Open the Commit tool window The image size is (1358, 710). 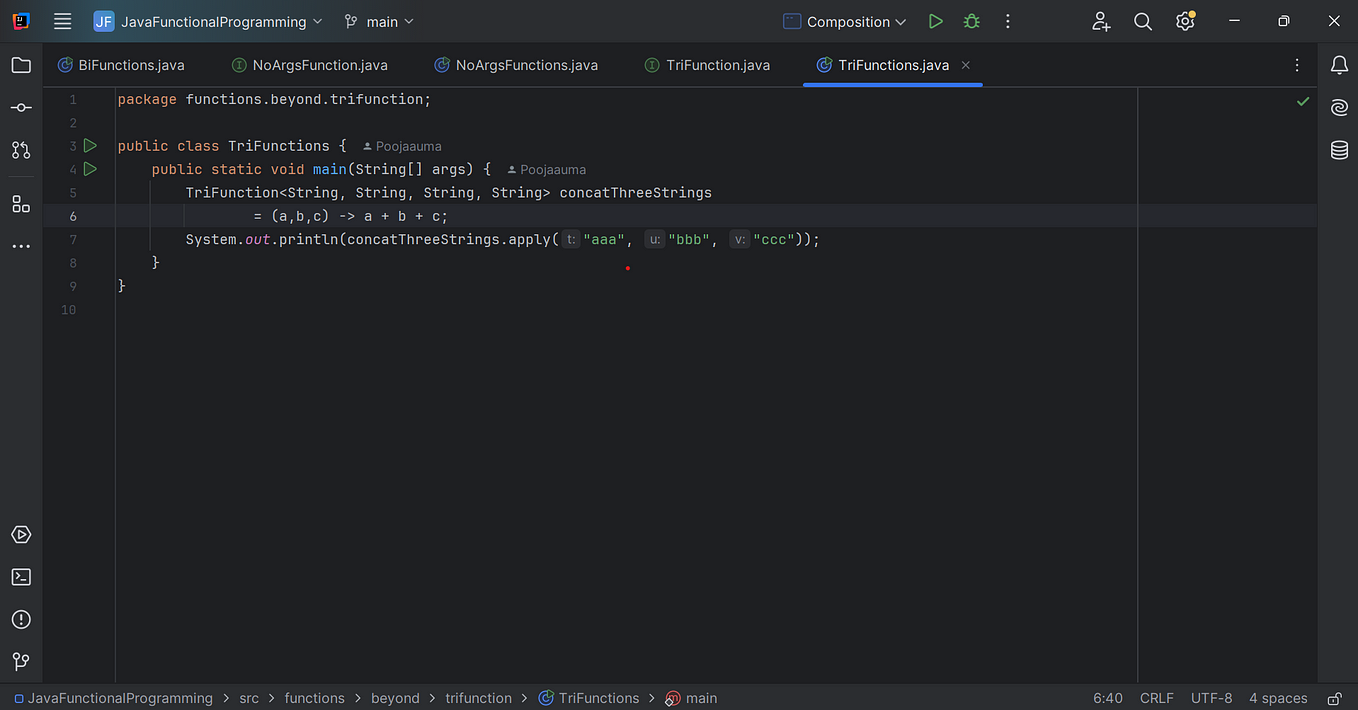[21, 107]
